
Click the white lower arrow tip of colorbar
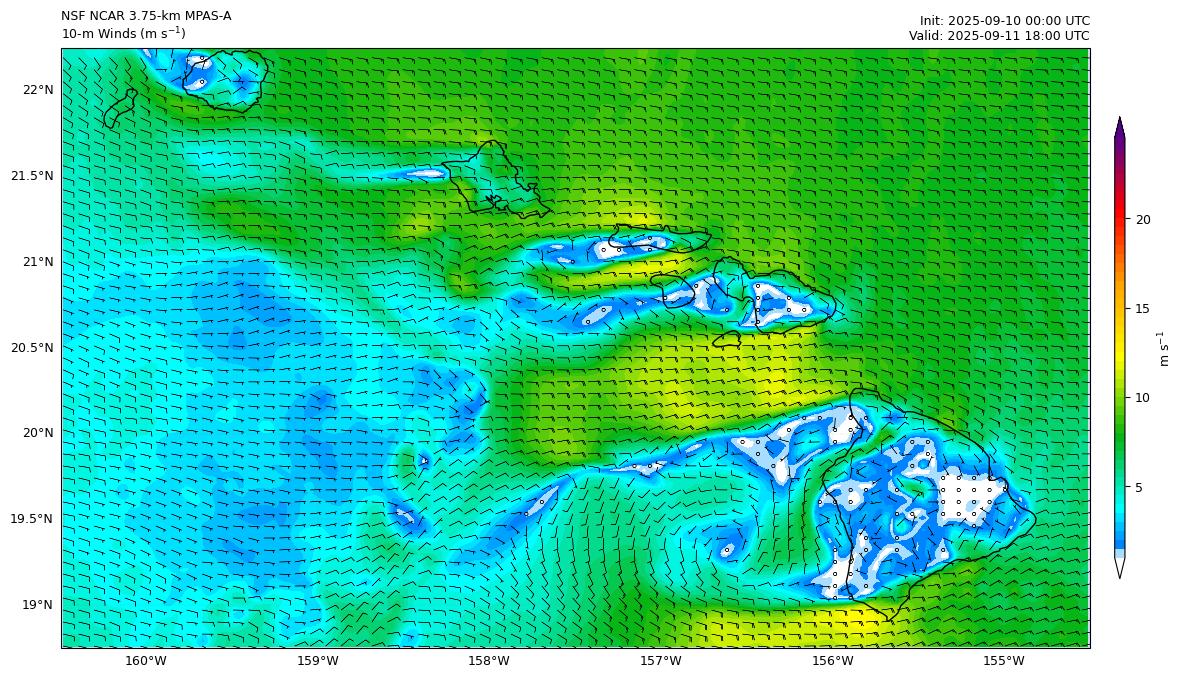1119,568
